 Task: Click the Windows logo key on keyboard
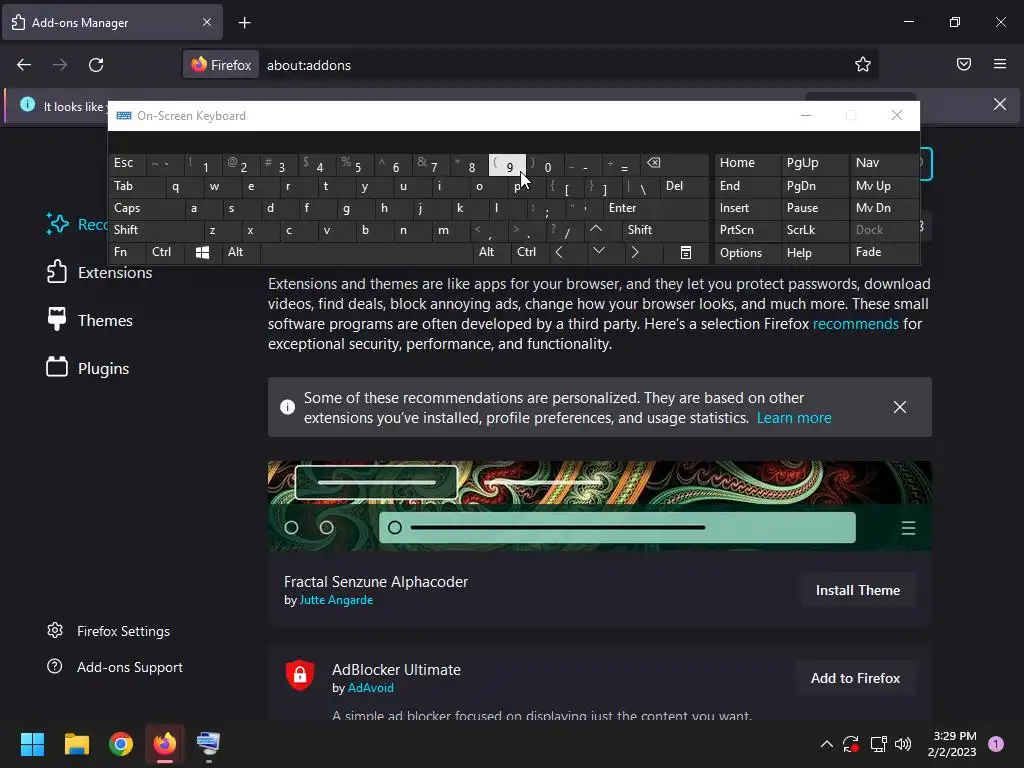tap(202, 252)
